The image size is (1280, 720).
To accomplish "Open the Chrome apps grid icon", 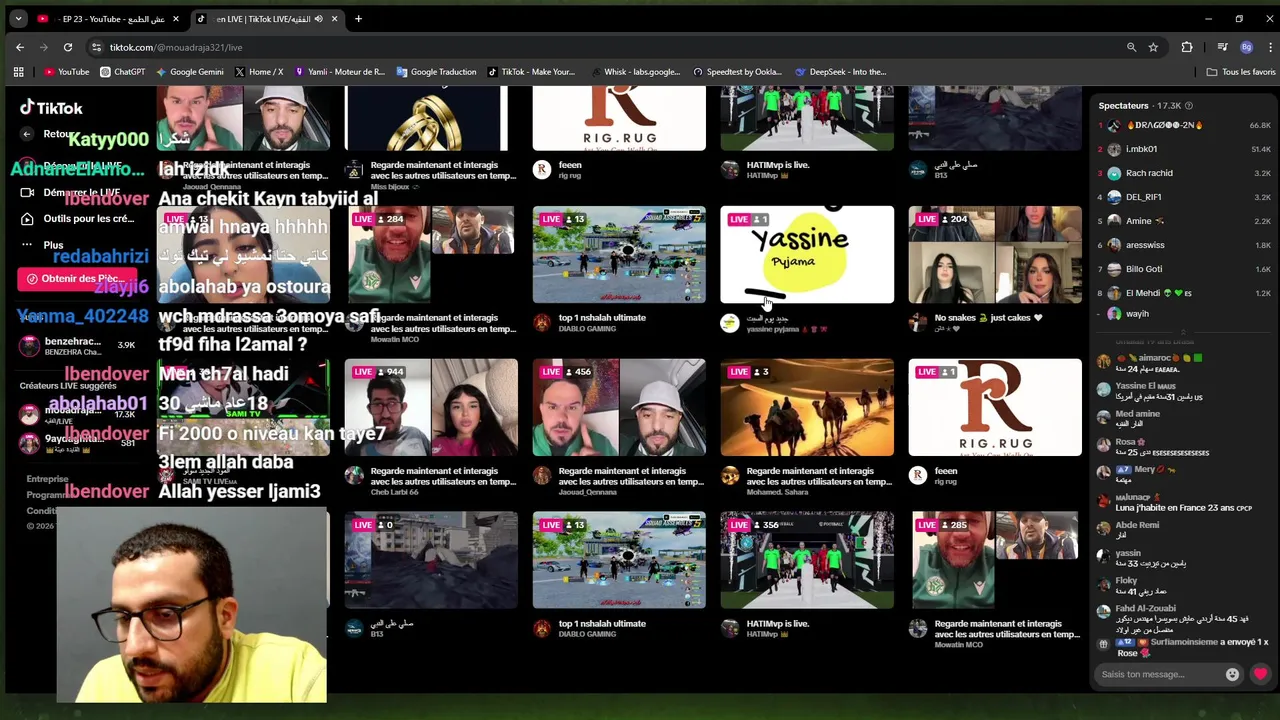I will (x=18, y=72).
